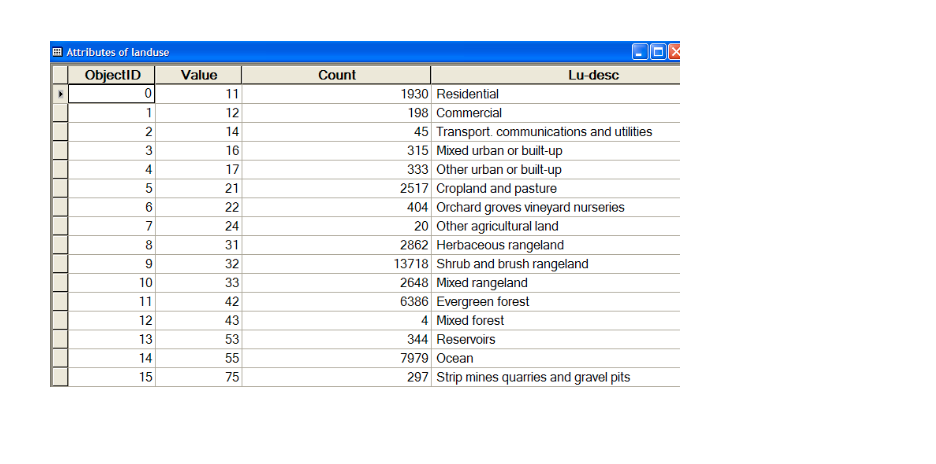Click the Count column header
This screenshot has width=936, height=464.
(337, 75)
